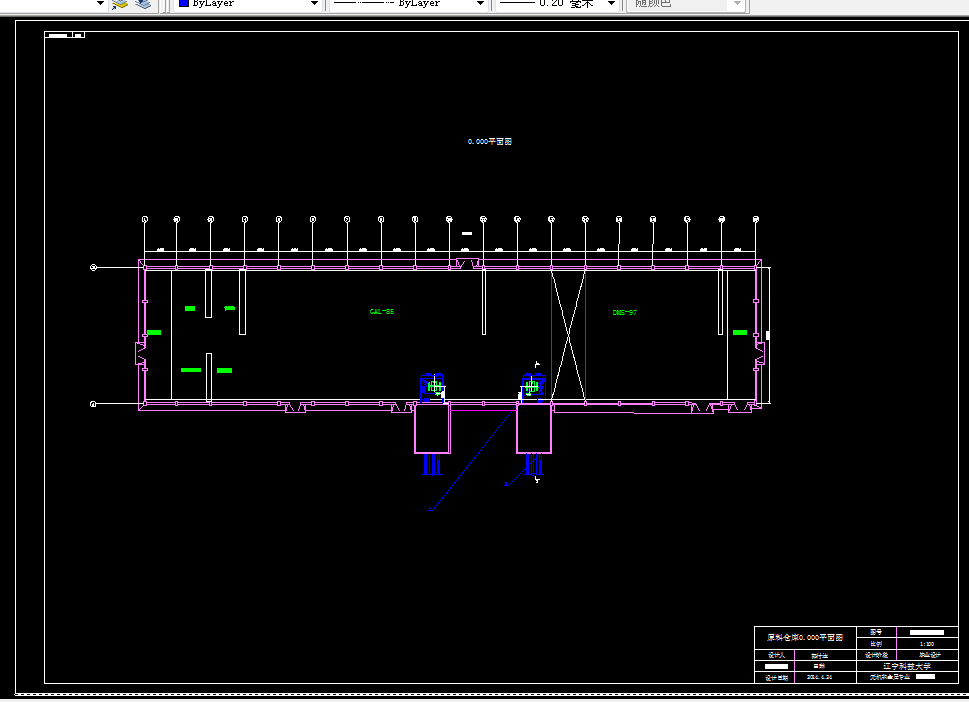Select the green "CAL-85" room label
Screen dimensions: 969x702
[381, 311]
